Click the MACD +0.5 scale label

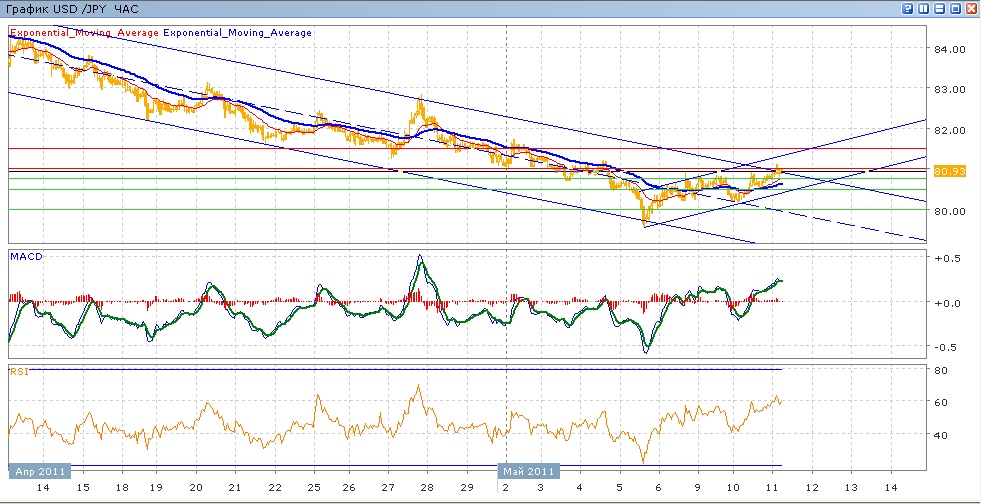[948, 259]
